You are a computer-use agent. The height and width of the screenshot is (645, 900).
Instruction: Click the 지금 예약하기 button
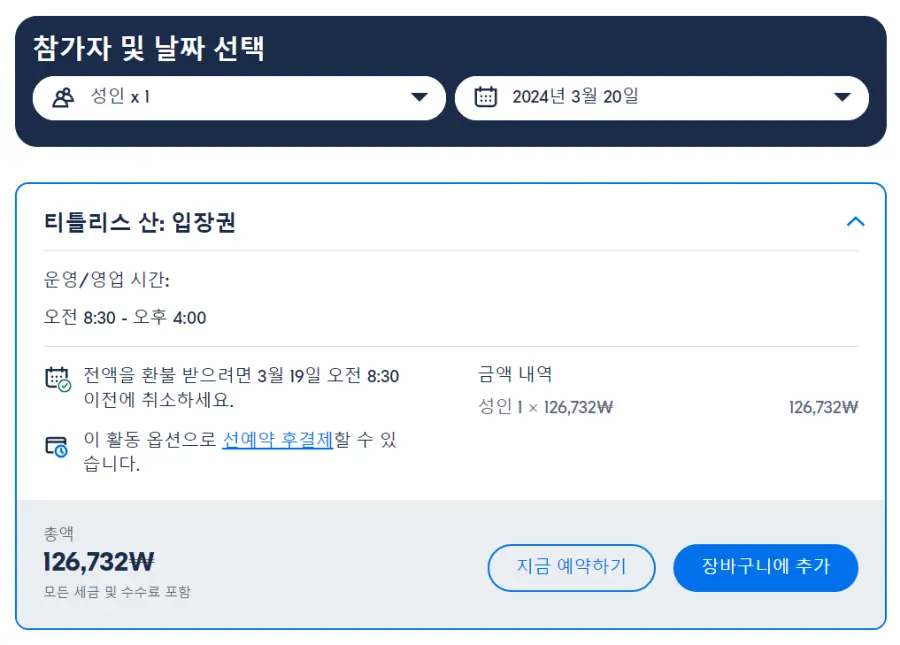click(571, 568)
